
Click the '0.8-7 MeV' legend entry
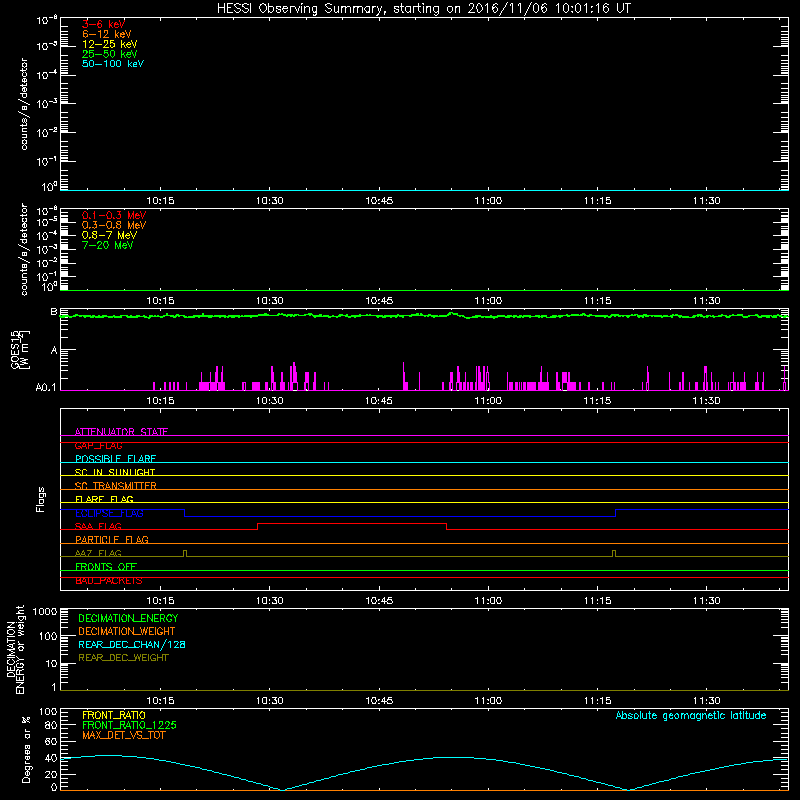(109, 235)
